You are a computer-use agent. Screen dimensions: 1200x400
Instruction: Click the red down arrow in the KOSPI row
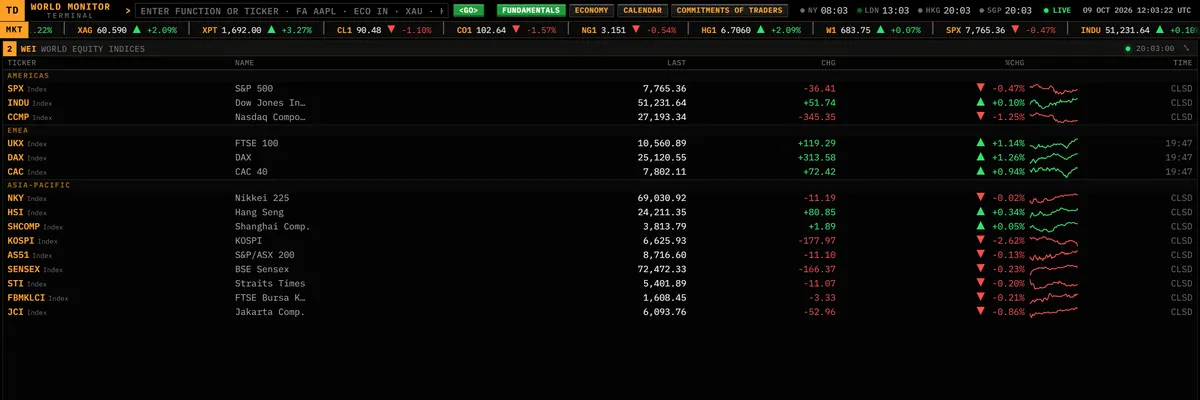(981, 241)
